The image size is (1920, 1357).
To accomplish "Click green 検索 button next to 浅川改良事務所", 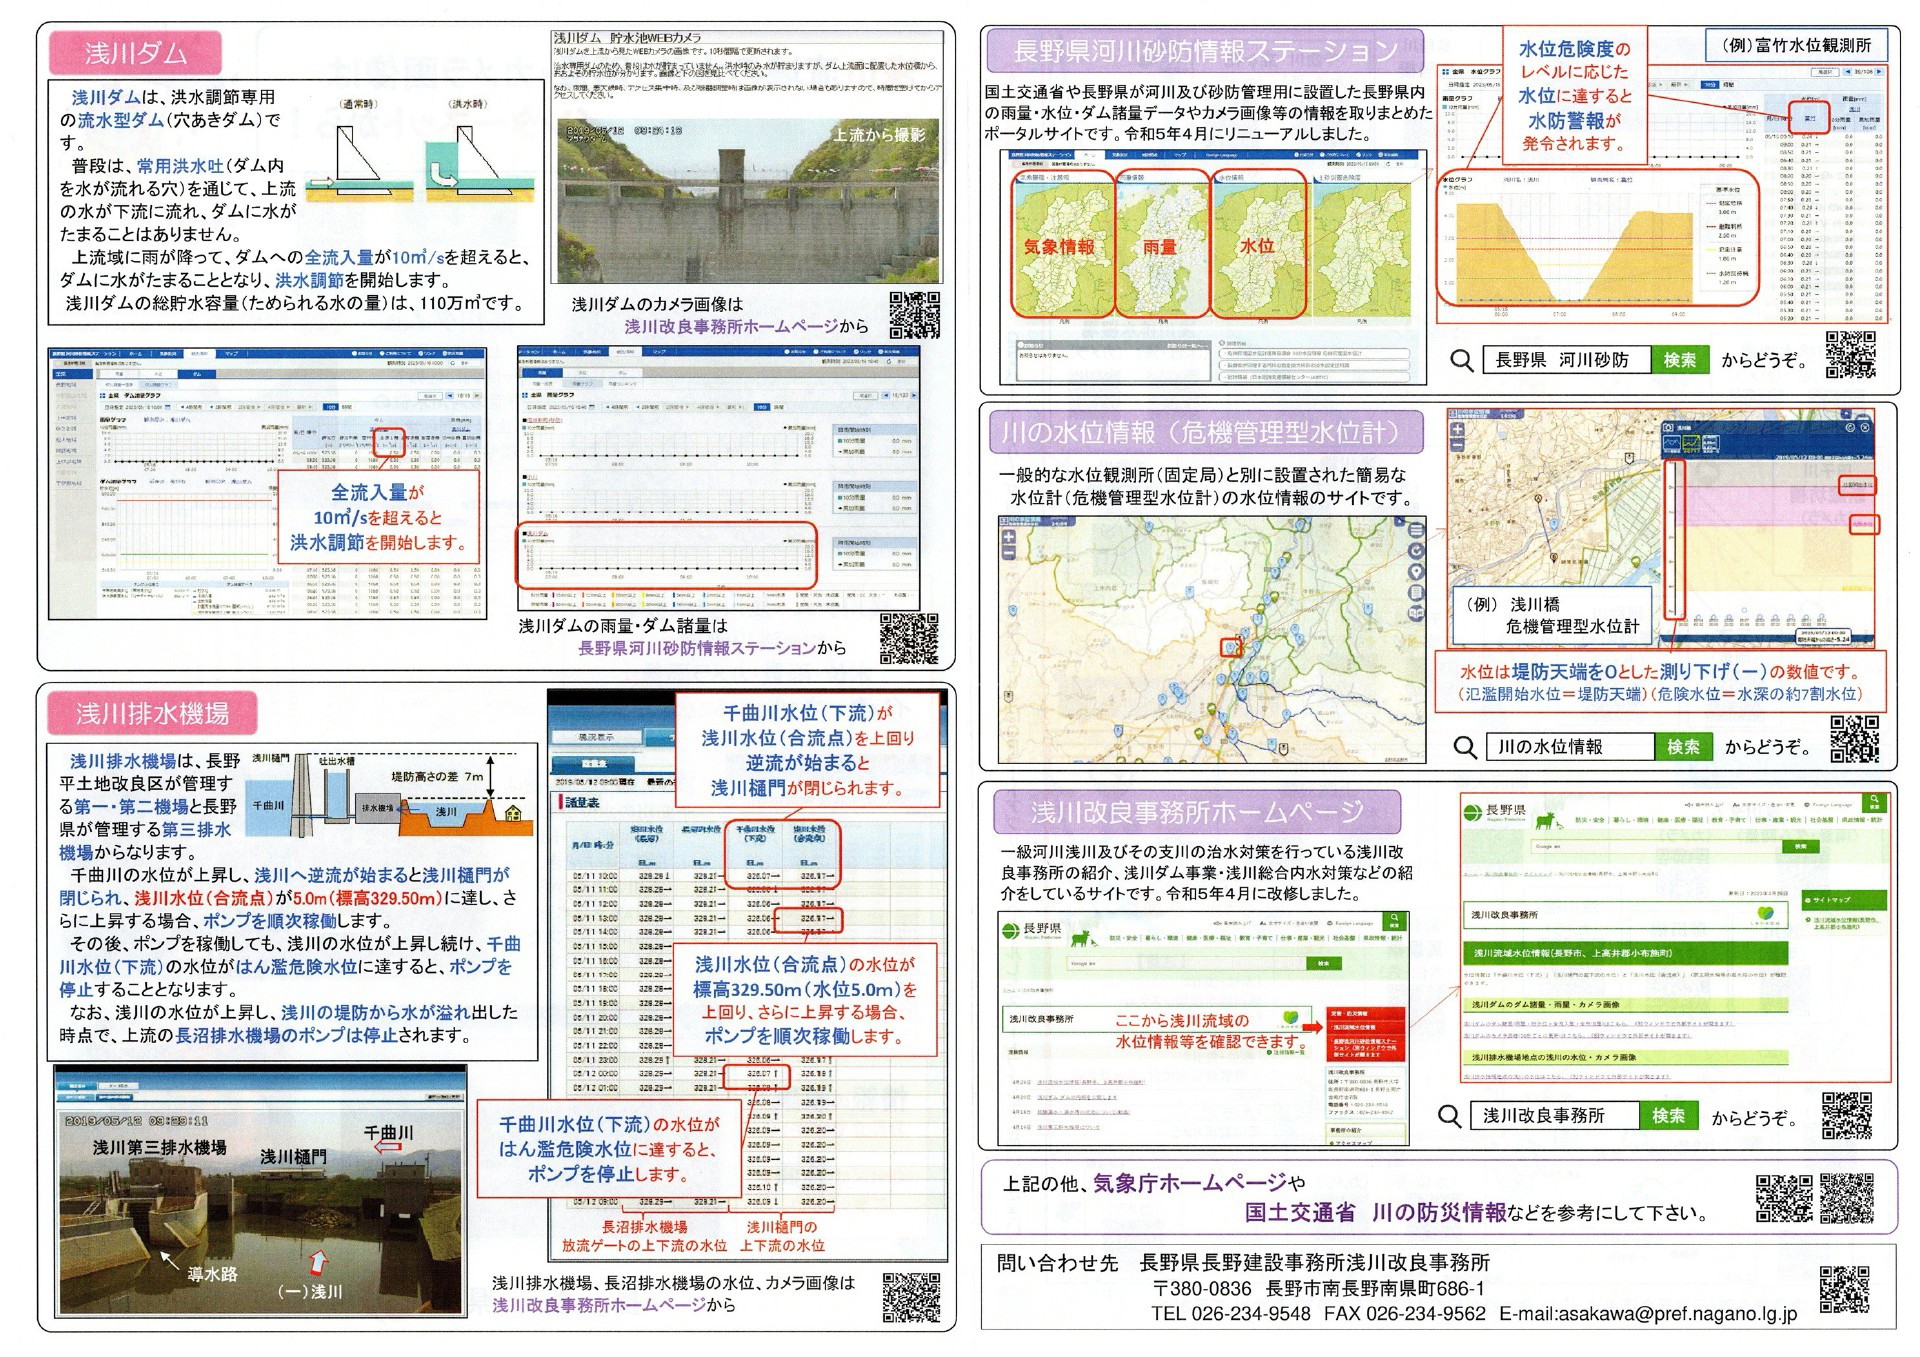I will pos(1668,1116).
